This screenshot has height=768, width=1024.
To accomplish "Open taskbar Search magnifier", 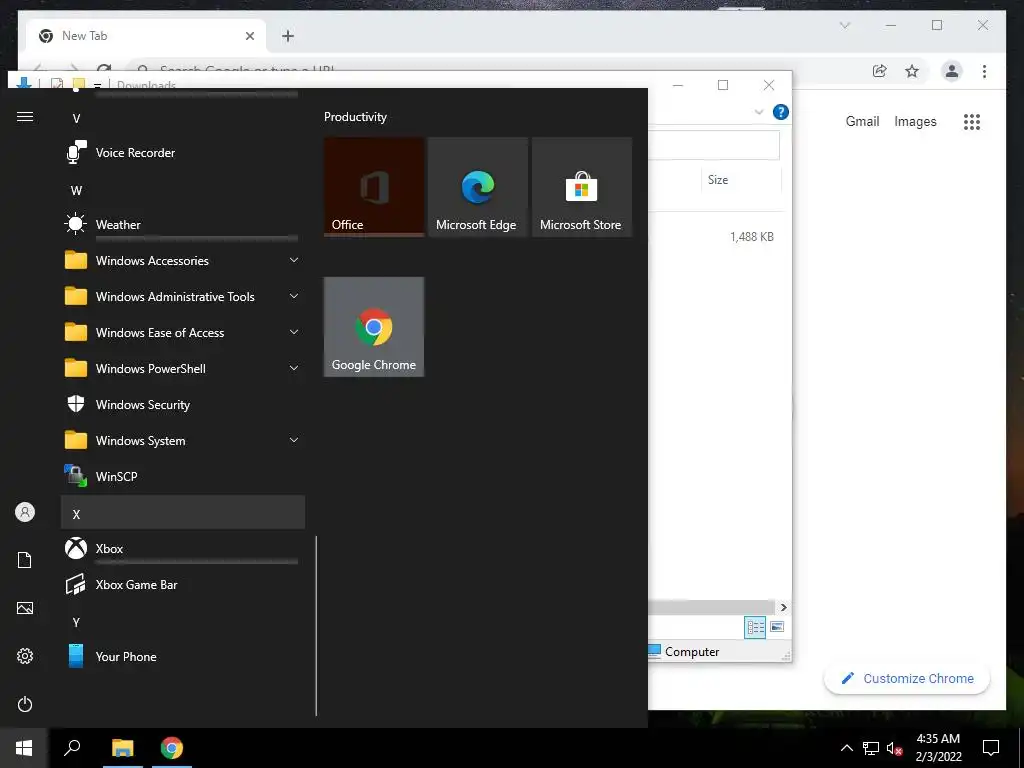I will pyautogui.click(x=72, y=748).
